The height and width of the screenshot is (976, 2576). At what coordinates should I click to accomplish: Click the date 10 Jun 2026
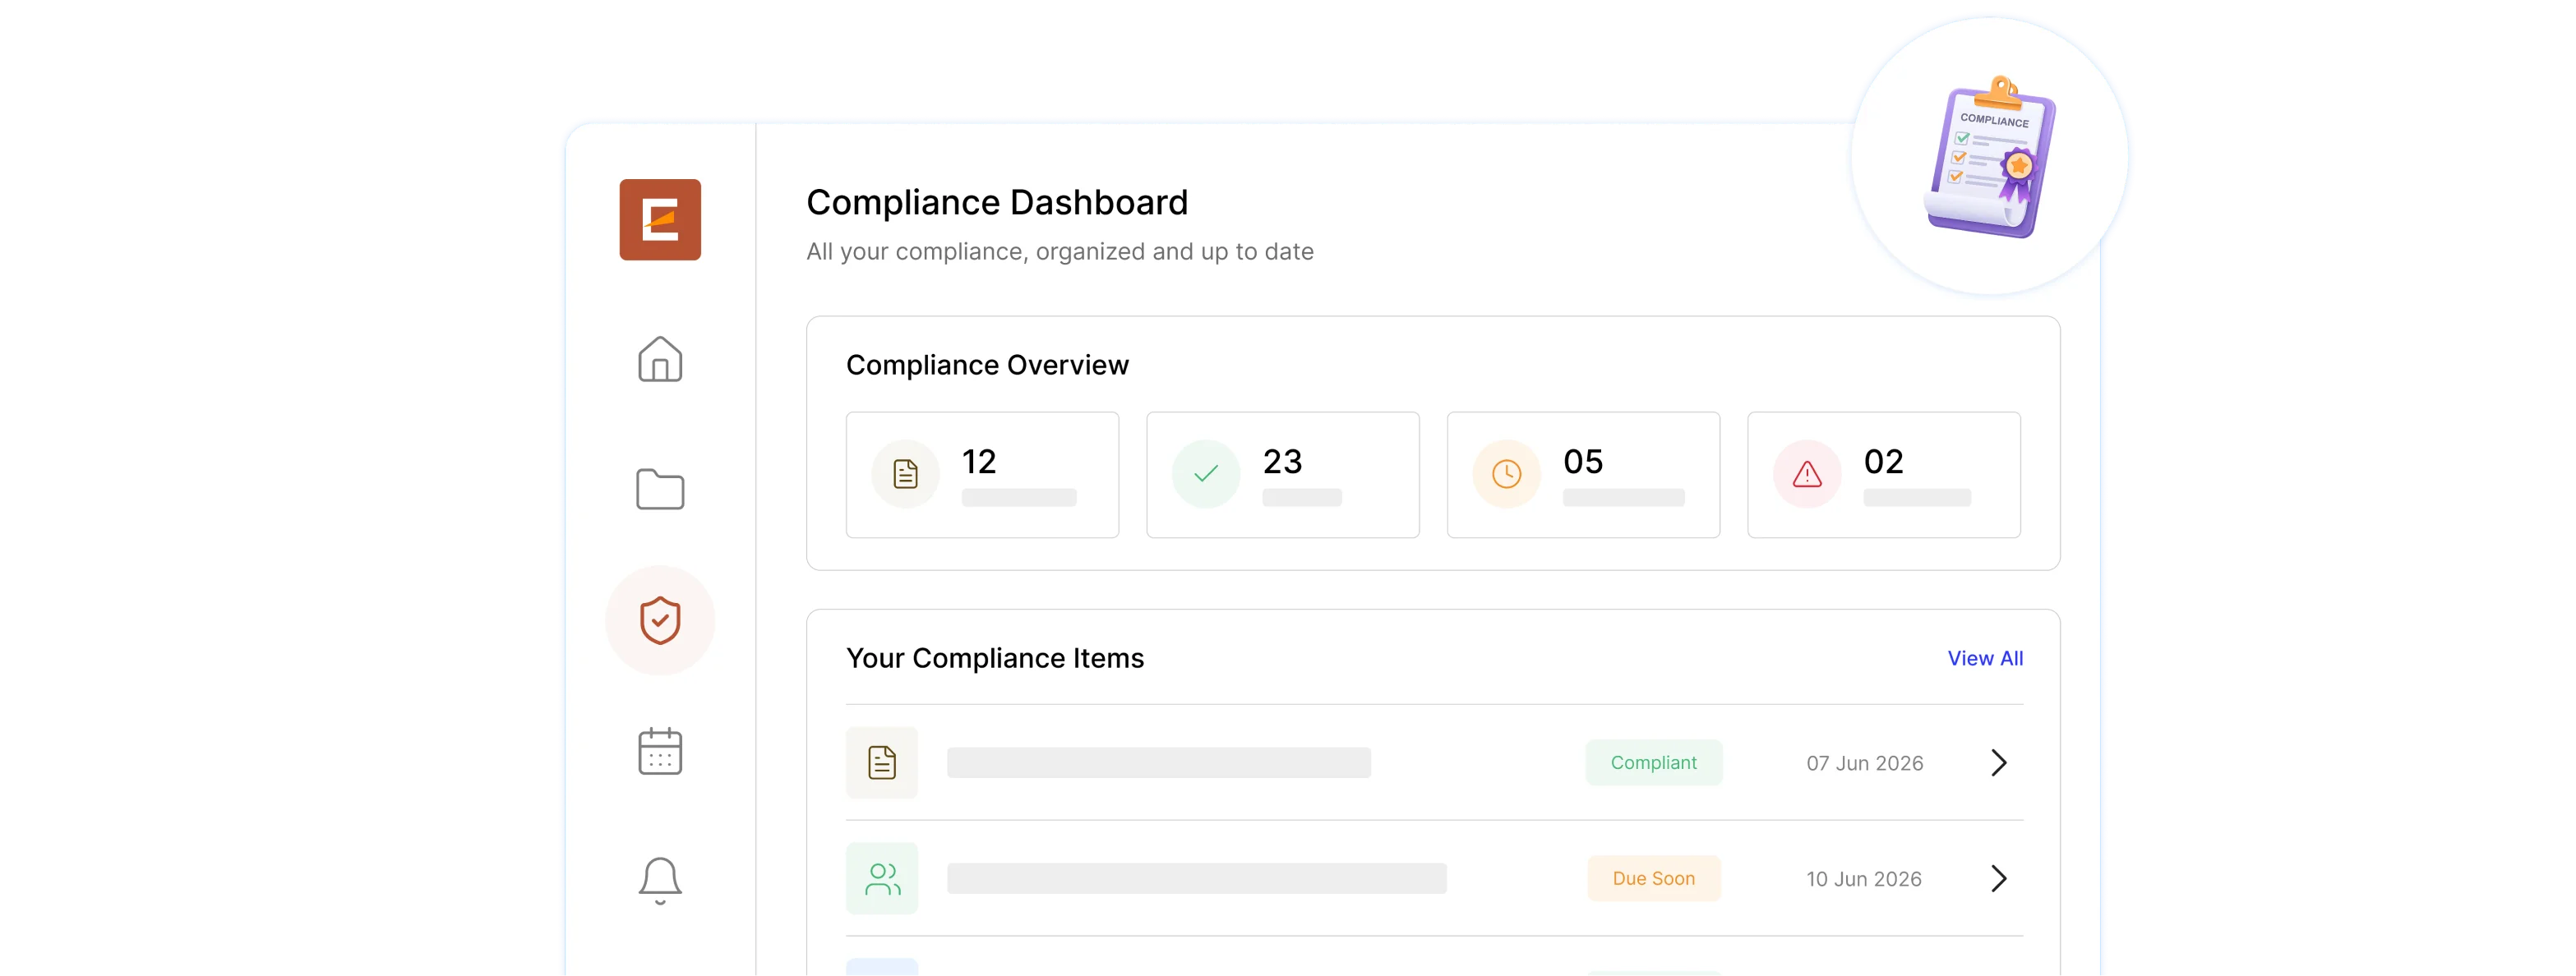pyautogui.click(x=1863, y=879)
